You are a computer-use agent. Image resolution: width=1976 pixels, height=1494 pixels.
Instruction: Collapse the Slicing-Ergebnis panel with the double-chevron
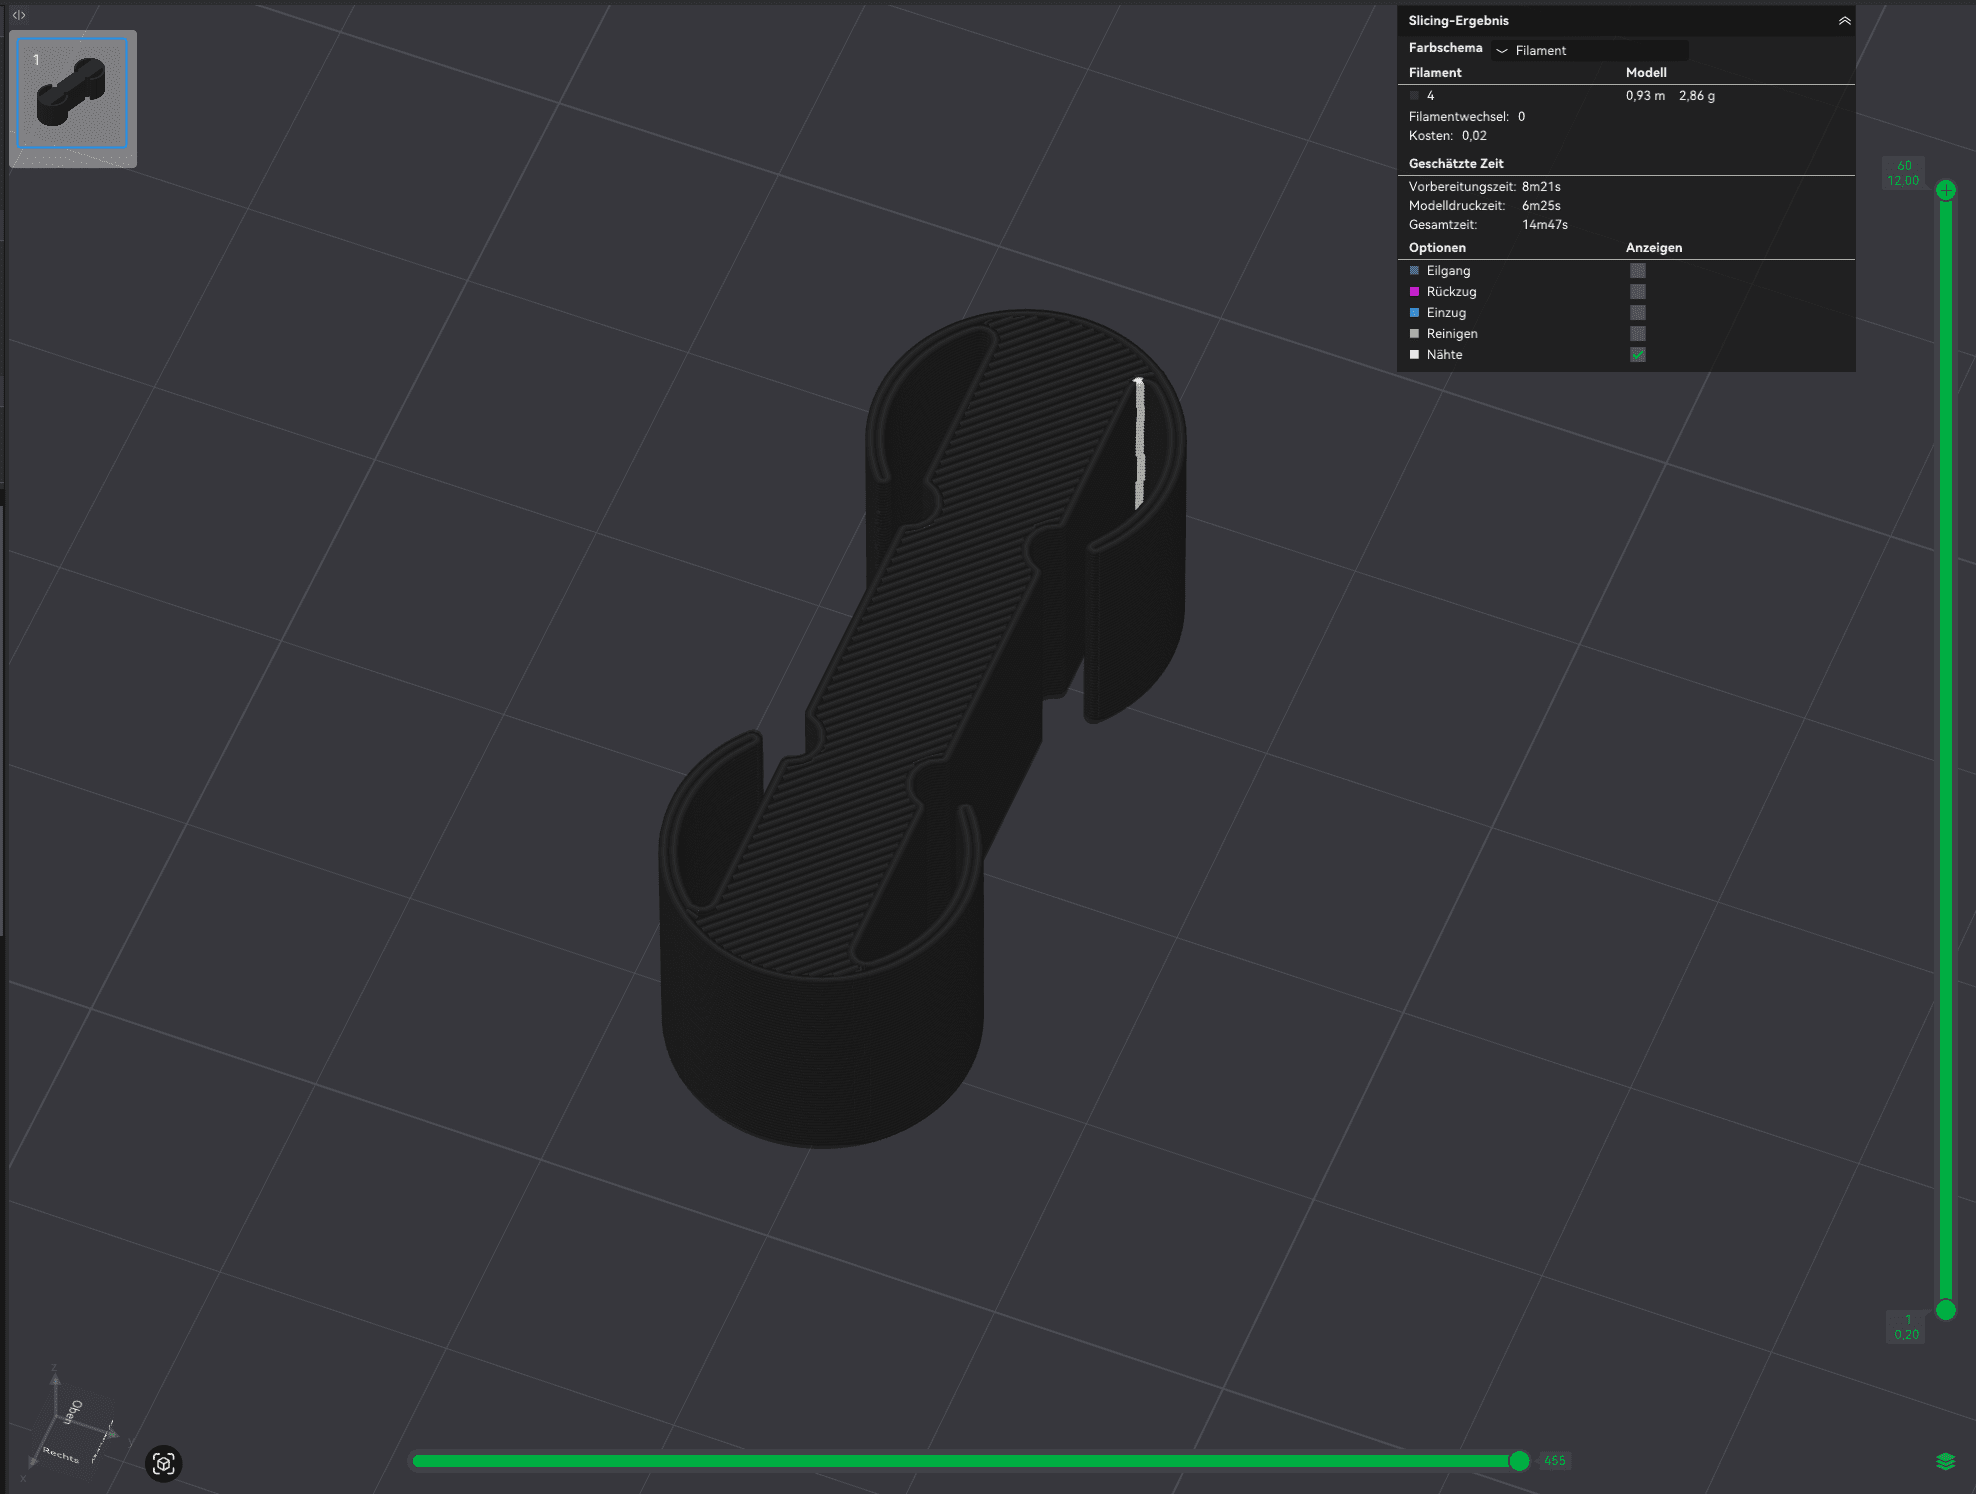pyautogui.click(x=1844, y=21)
